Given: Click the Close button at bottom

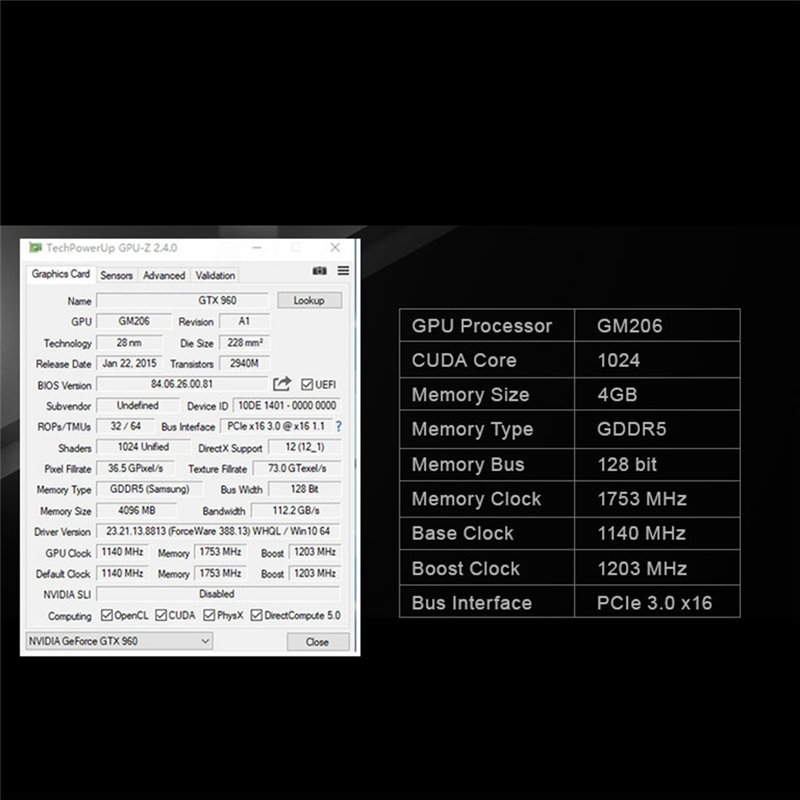Looking at the screenshot, I should tap(317, 641).
